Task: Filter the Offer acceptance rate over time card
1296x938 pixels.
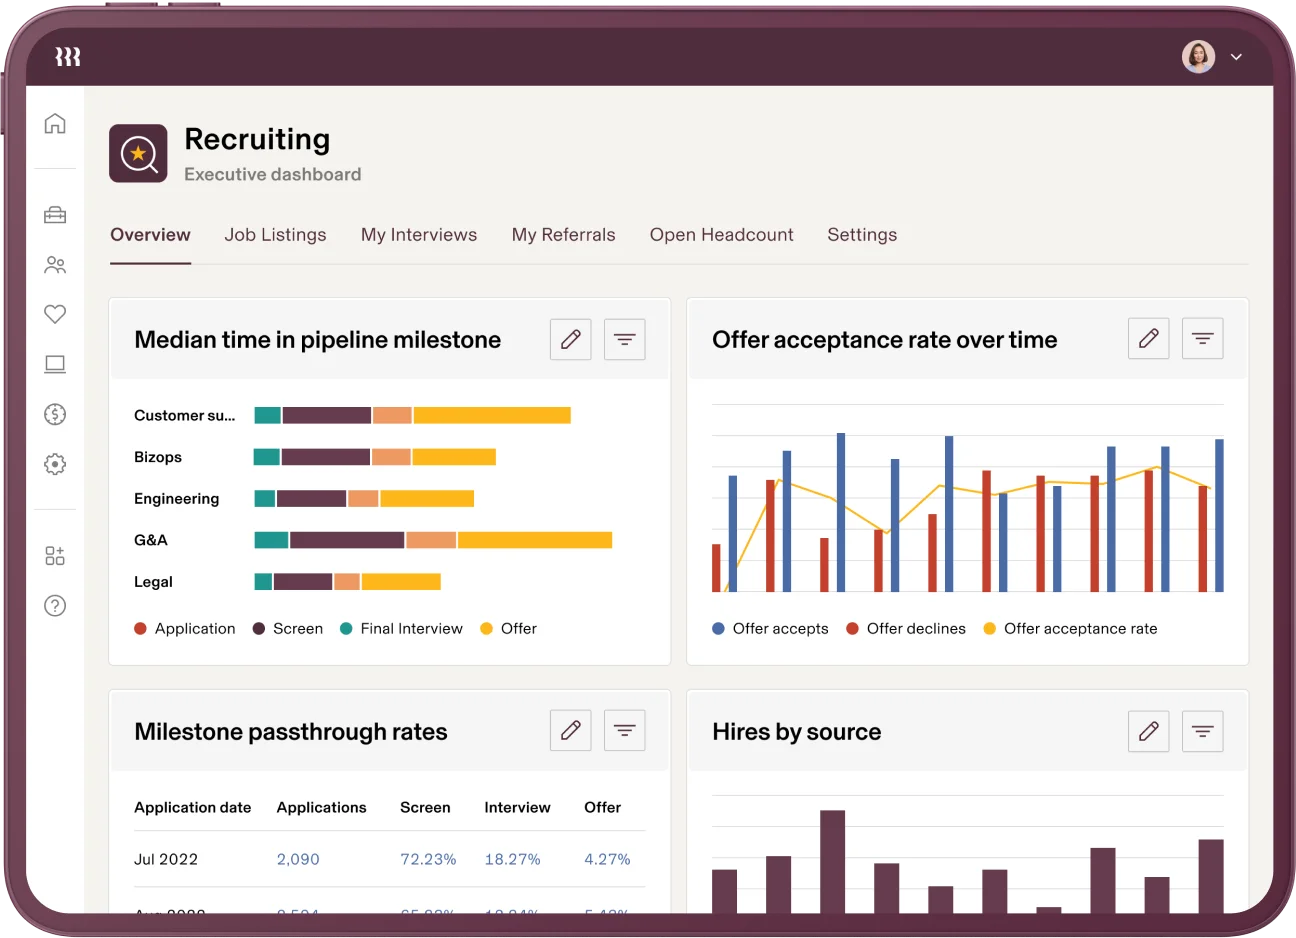Action: tap(1203, 339)
